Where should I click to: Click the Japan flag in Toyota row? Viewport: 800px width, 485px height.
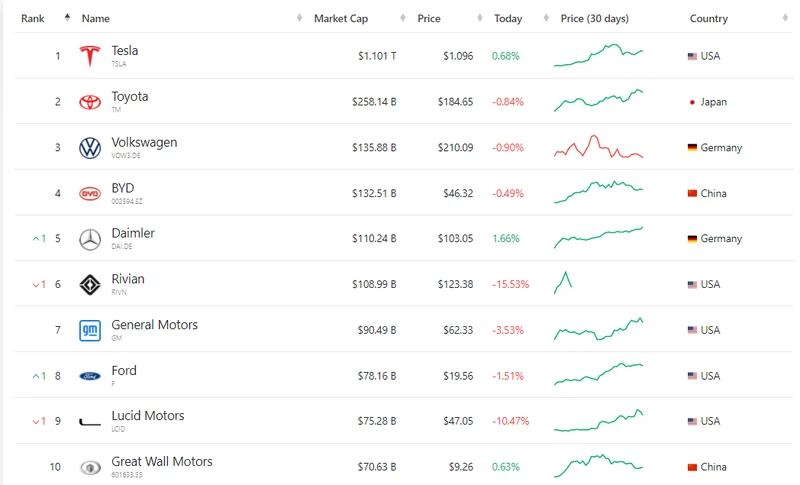coord(692,102)
